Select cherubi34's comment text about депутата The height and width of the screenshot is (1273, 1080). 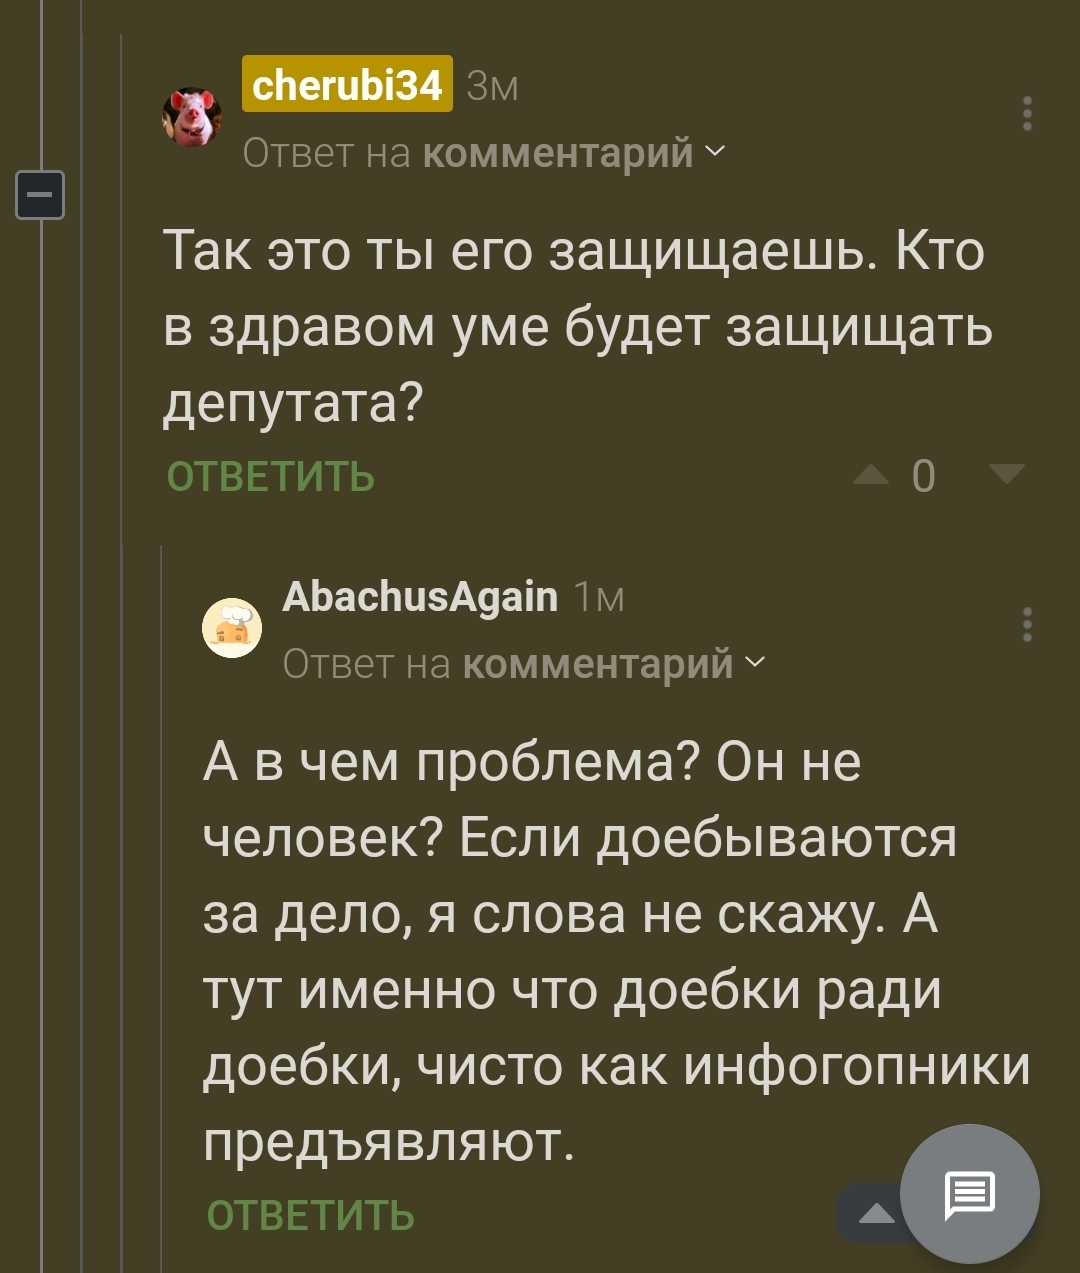(x=575, y=326)
